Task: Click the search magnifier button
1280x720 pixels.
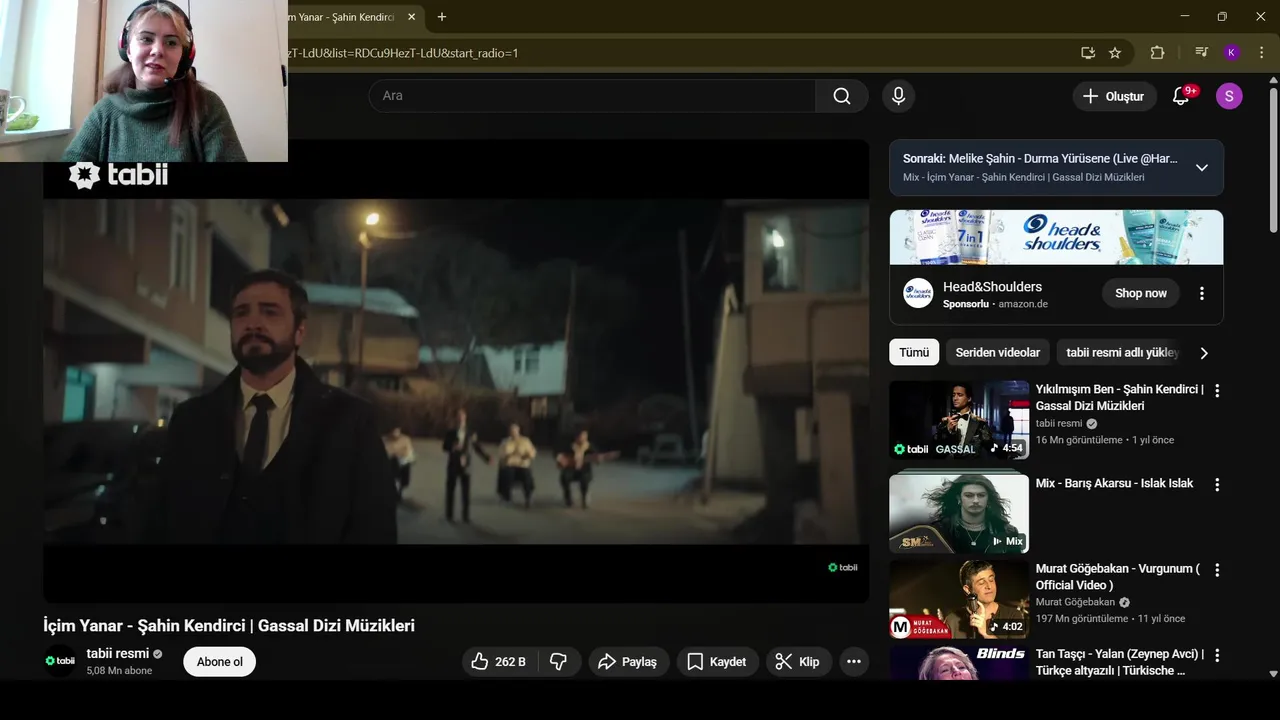Action: pyautogui.click(x=842, y=96)
